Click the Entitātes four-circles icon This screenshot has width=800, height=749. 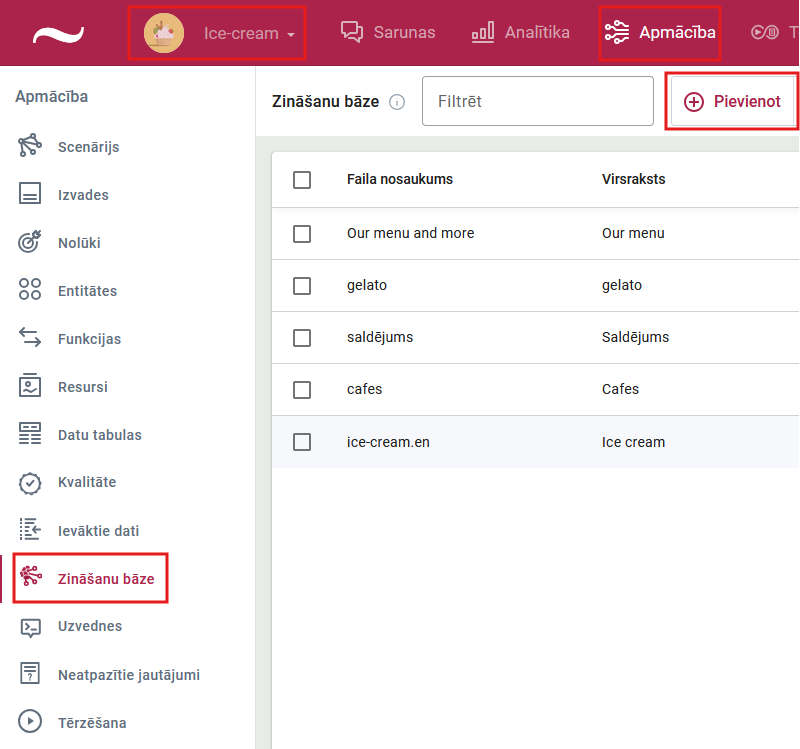tap(30, 290)
